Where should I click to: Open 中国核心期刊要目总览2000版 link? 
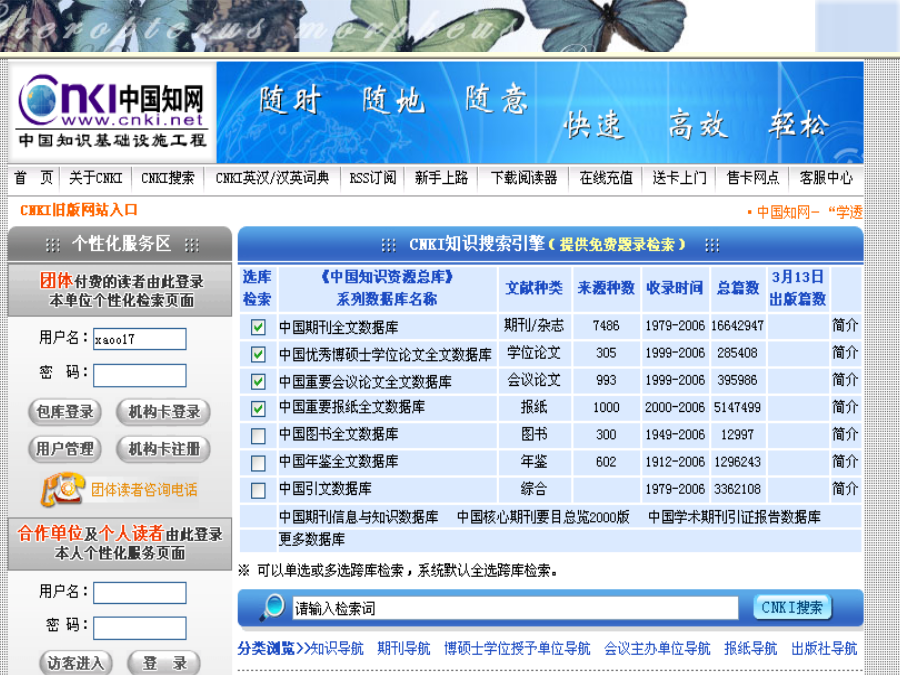[x=543, y=517]
